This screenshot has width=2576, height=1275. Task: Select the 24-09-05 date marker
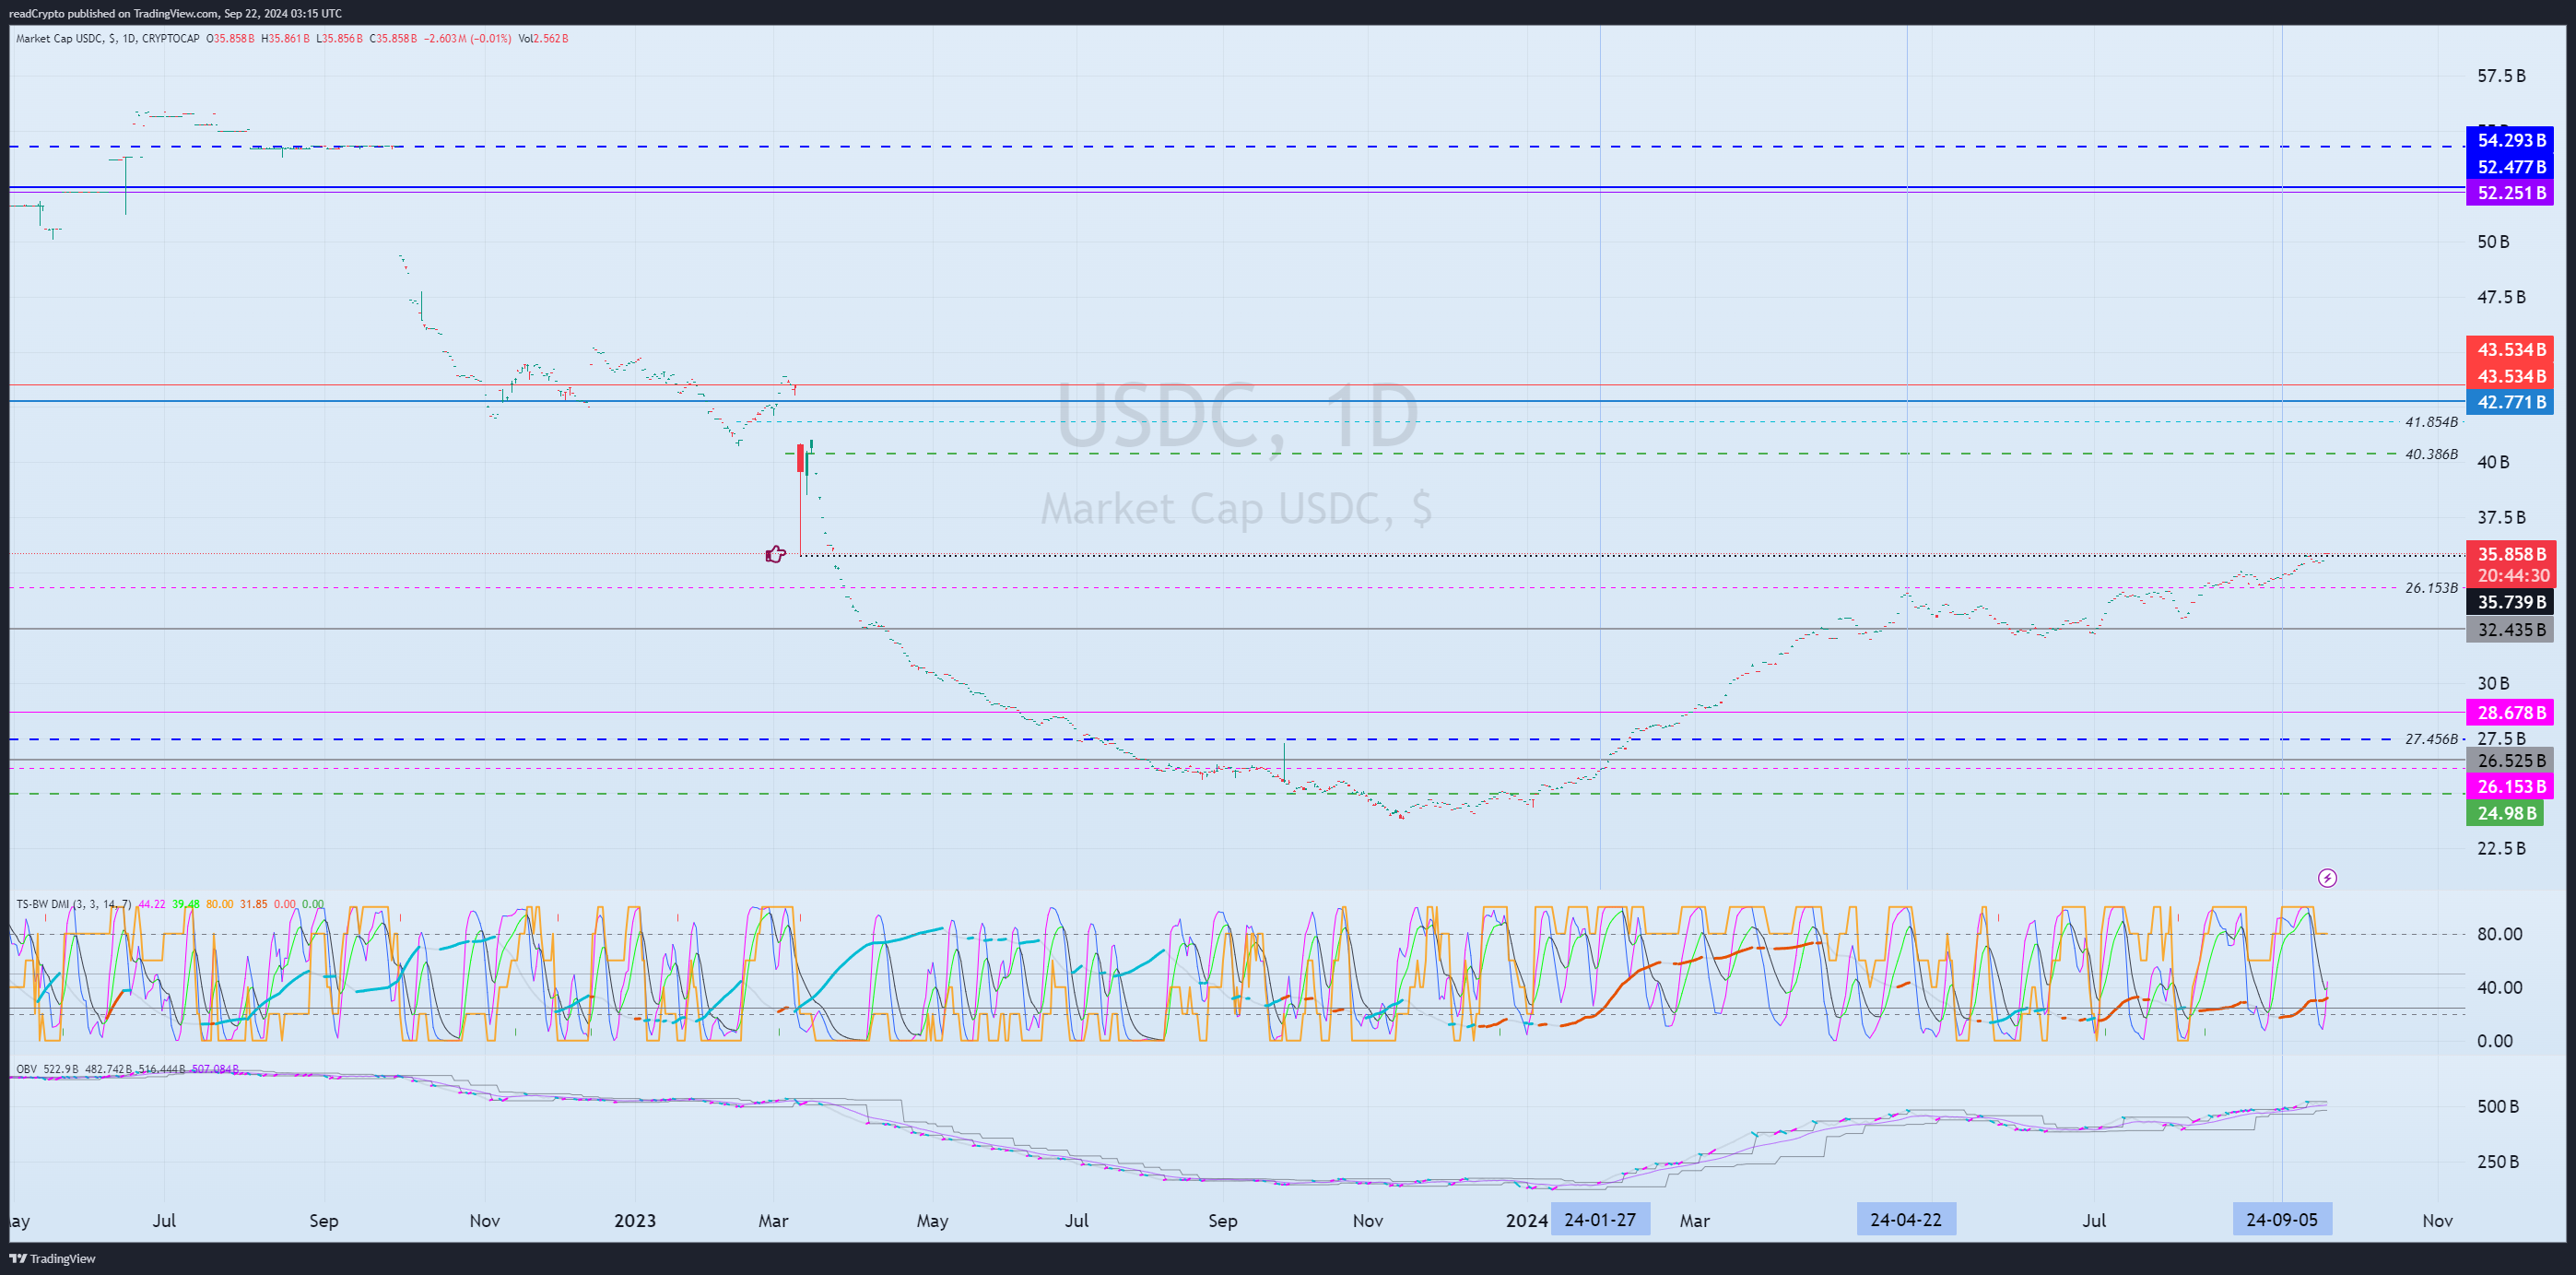[x=2282, y=1219]
